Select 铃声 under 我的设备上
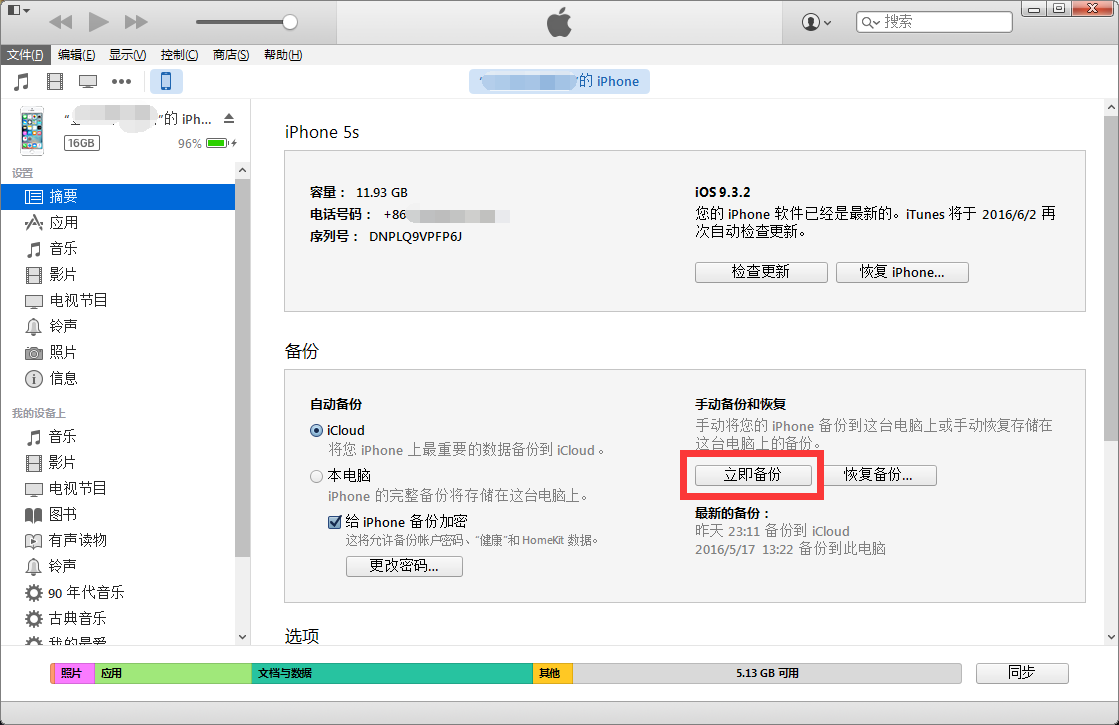The height and width of the screenshot is (725, 1119). pyautogui.click(x=118, y=567)
